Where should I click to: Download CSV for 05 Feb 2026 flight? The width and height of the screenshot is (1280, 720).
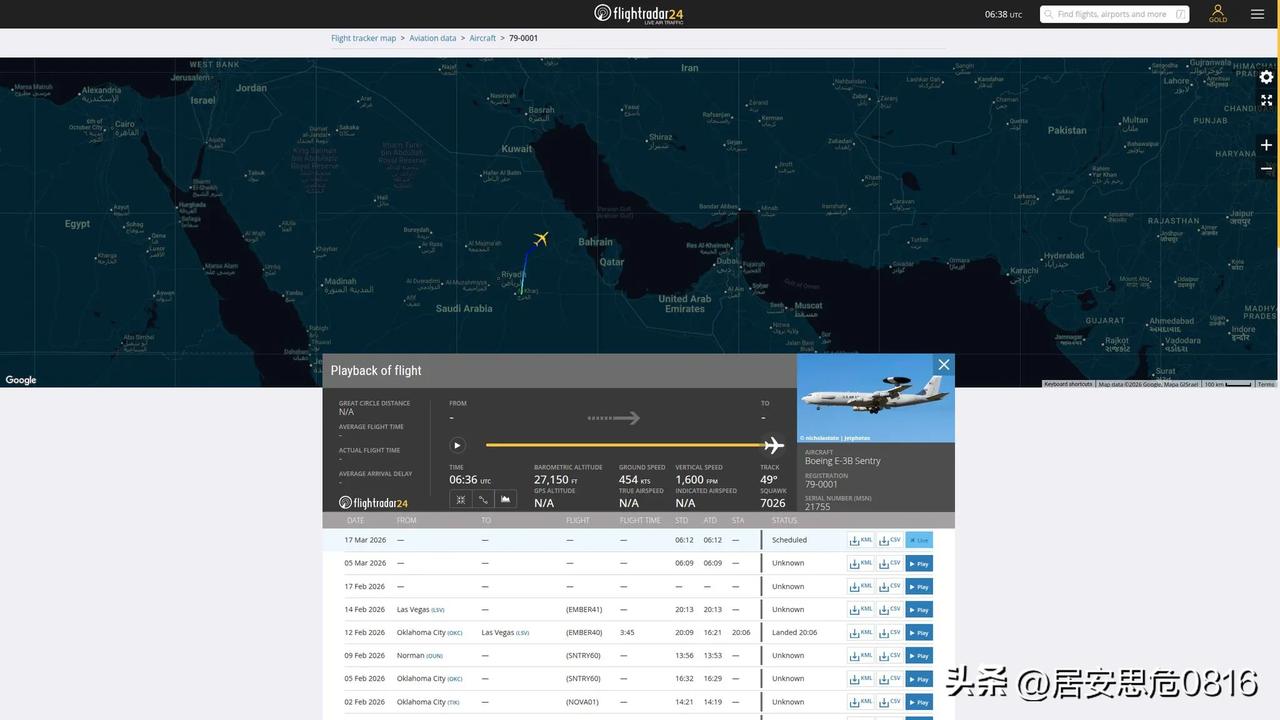click(889, 678)
